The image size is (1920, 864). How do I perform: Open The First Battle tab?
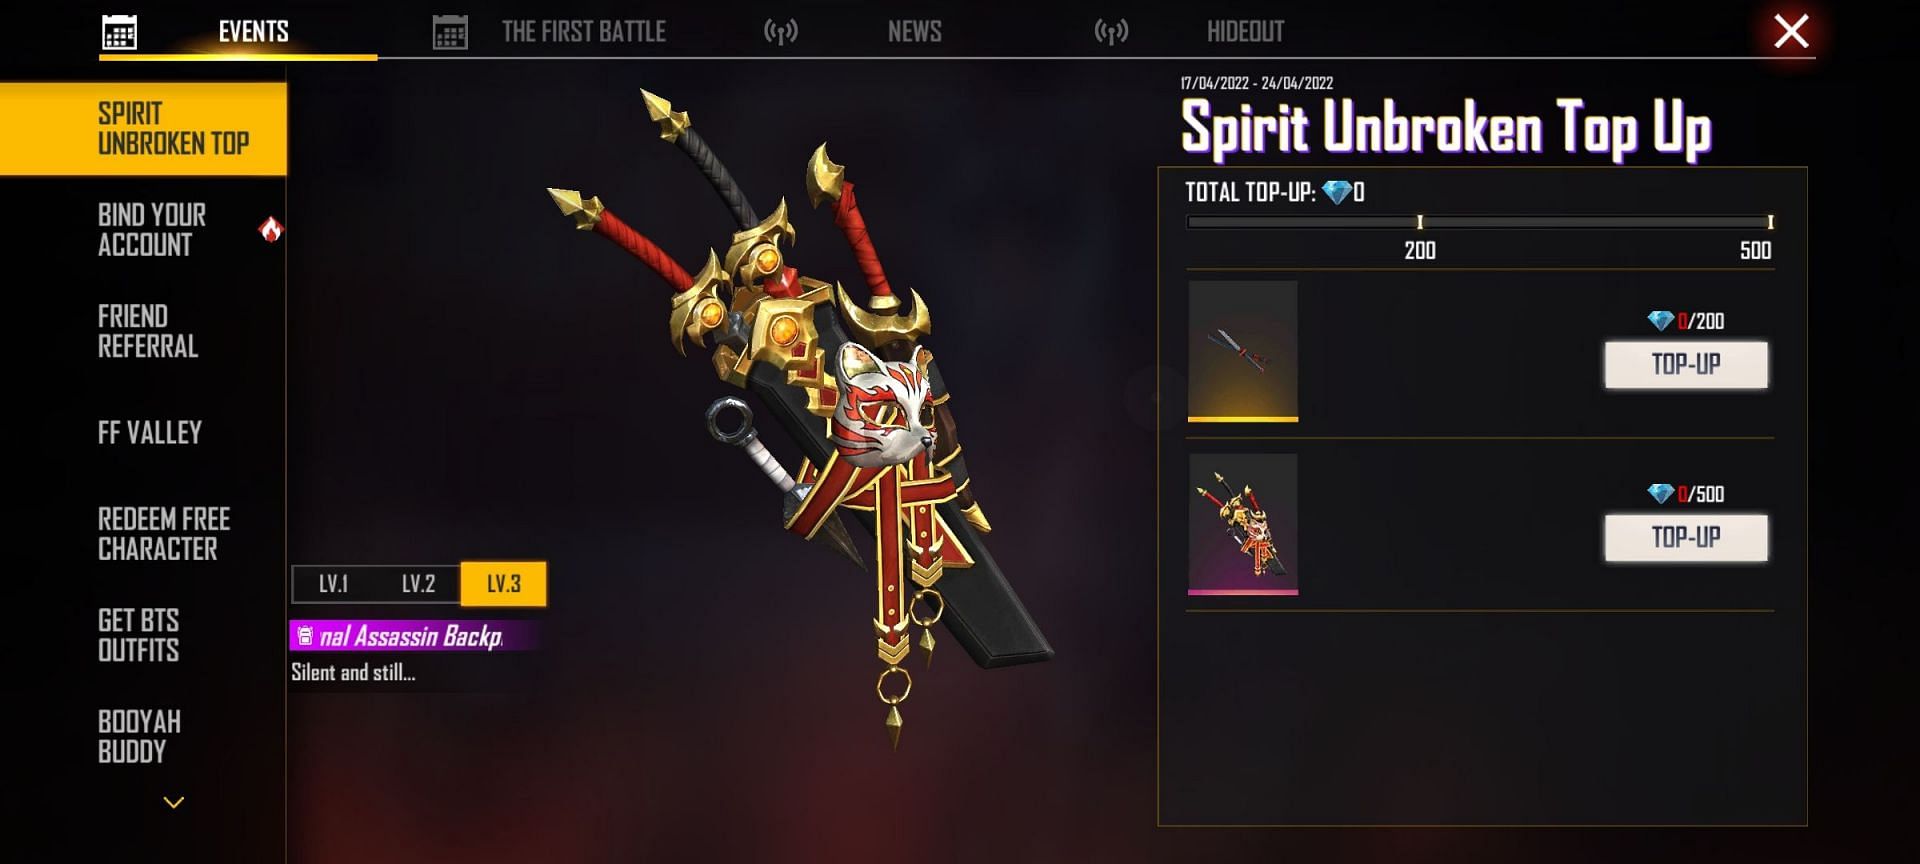[583, 32]
